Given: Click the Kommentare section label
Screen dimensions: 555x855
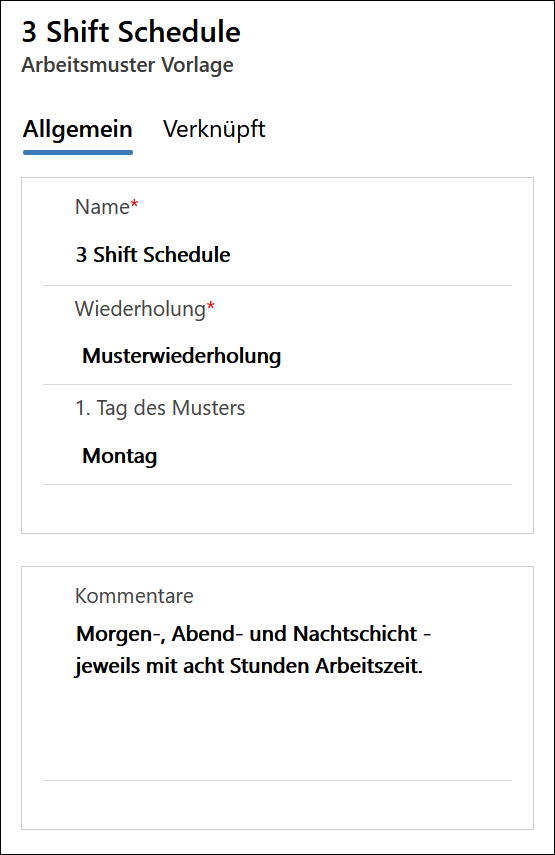Looking at the screenshot, I should tap(134, 596).
